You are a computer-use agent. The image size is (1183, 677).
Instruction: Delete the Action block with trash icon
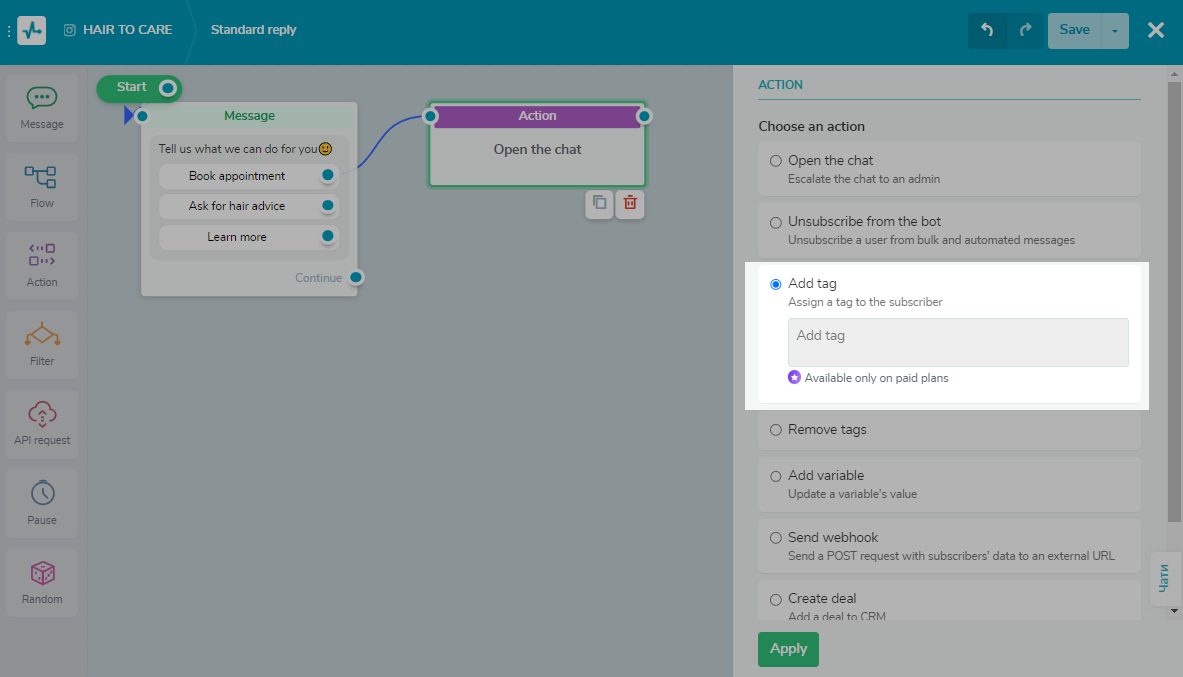(630, 203)
